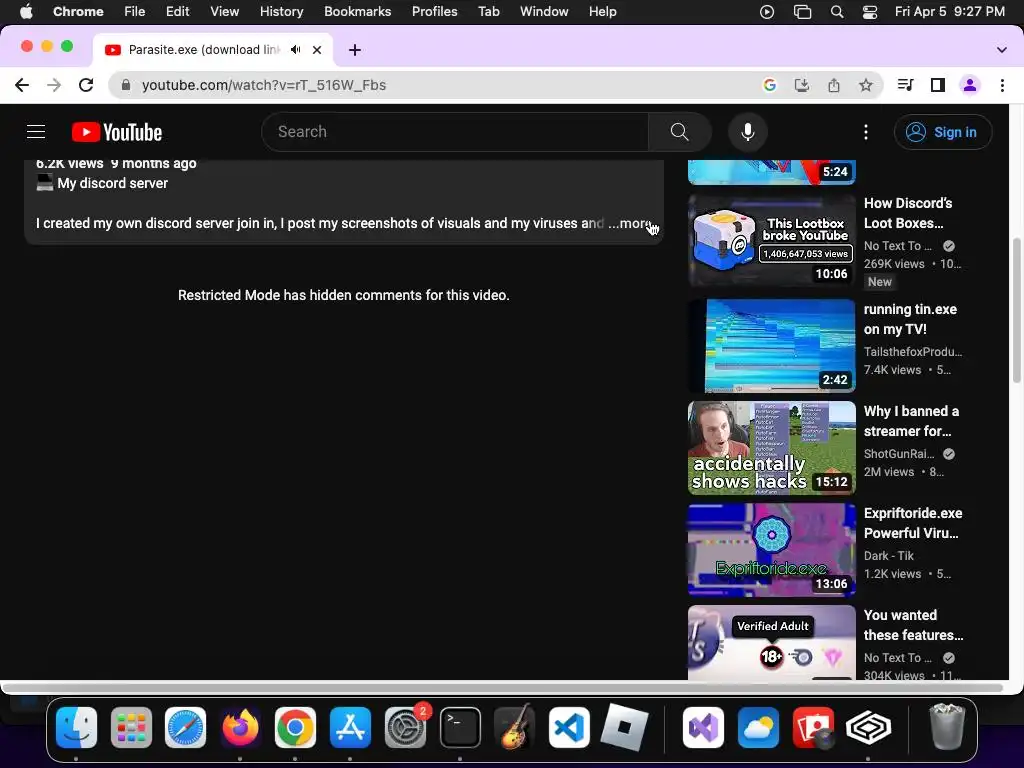Open System Settings from the Dock
This screenshot has width=1024, height=768.
[406, 728]
